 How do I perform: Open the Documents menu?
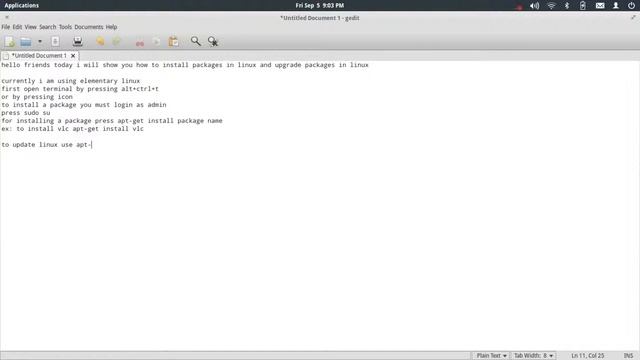click(x=89, y=27)
